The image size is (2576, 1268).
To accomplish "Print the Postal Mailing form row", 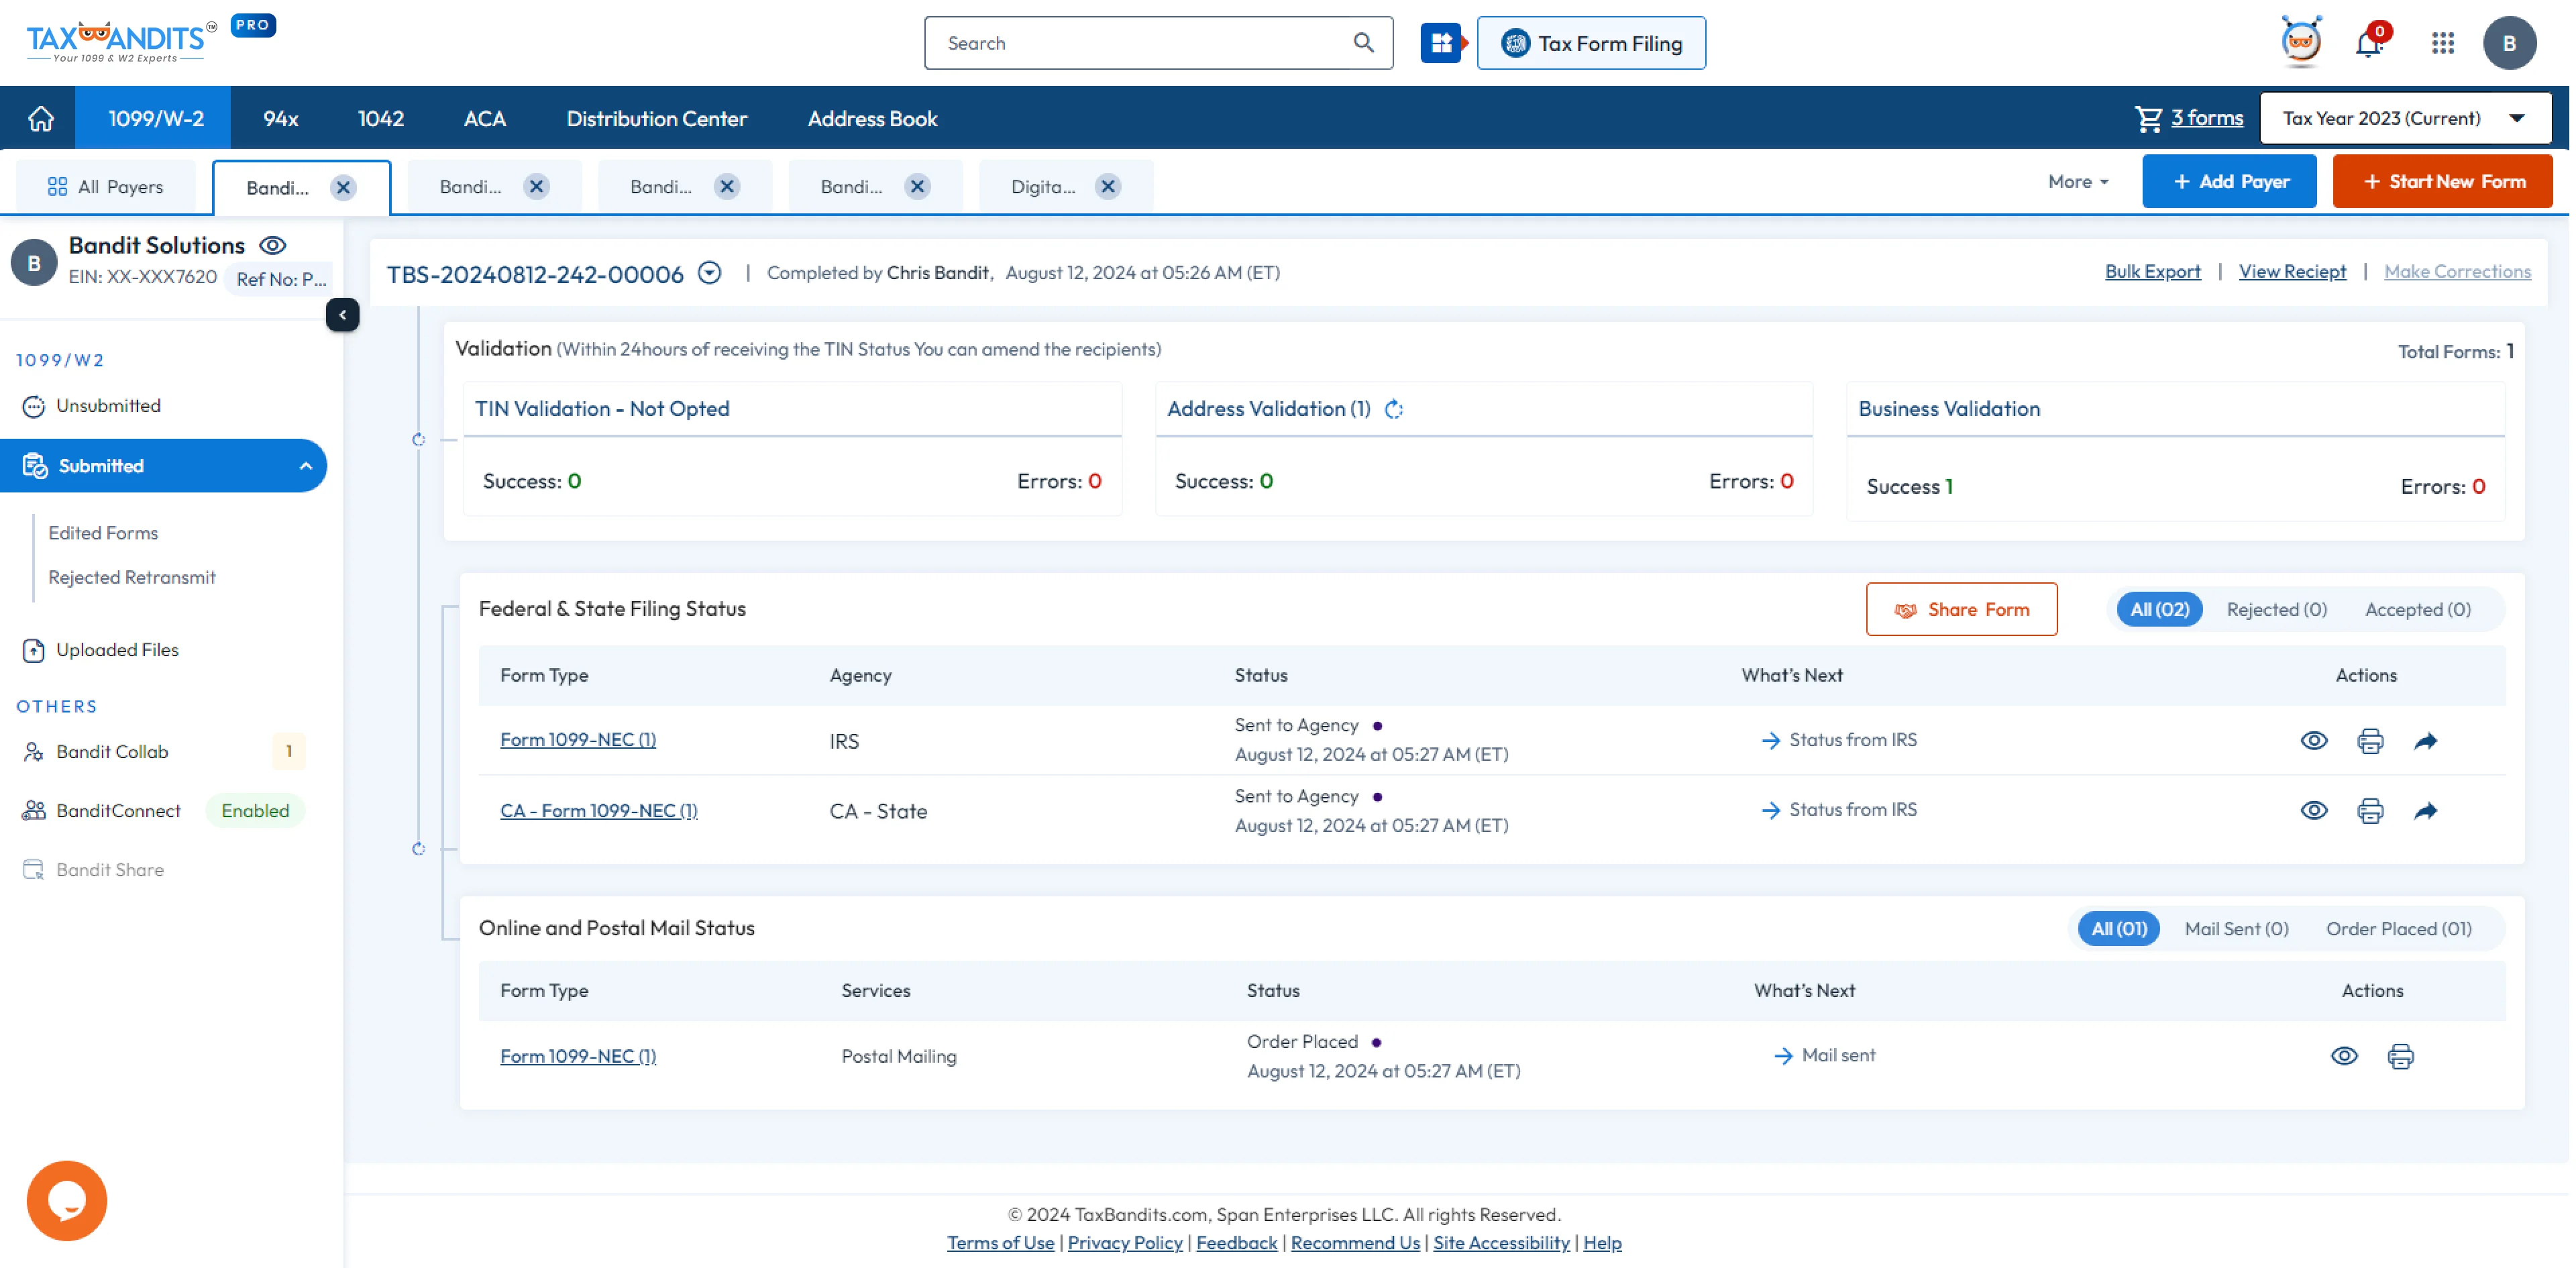I will [x=2401, y=1056].
